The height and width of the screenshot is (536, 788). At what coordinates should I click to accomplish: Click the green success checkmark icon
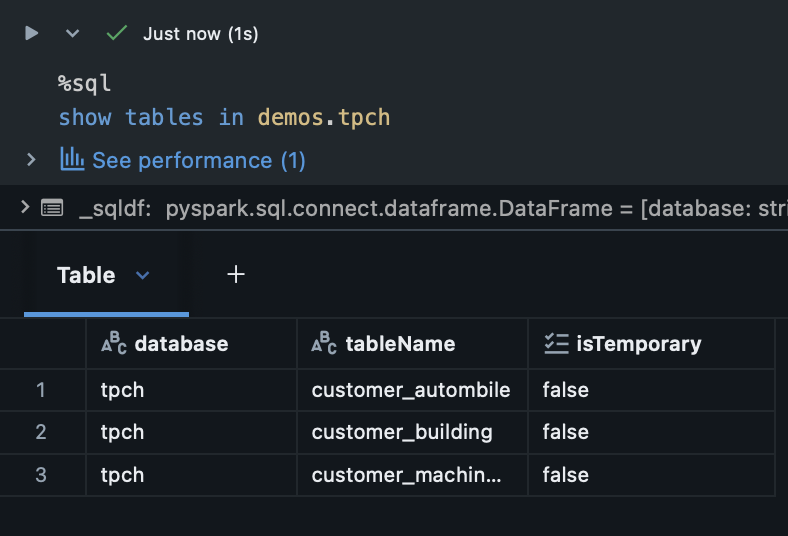[x=117, y=33]
